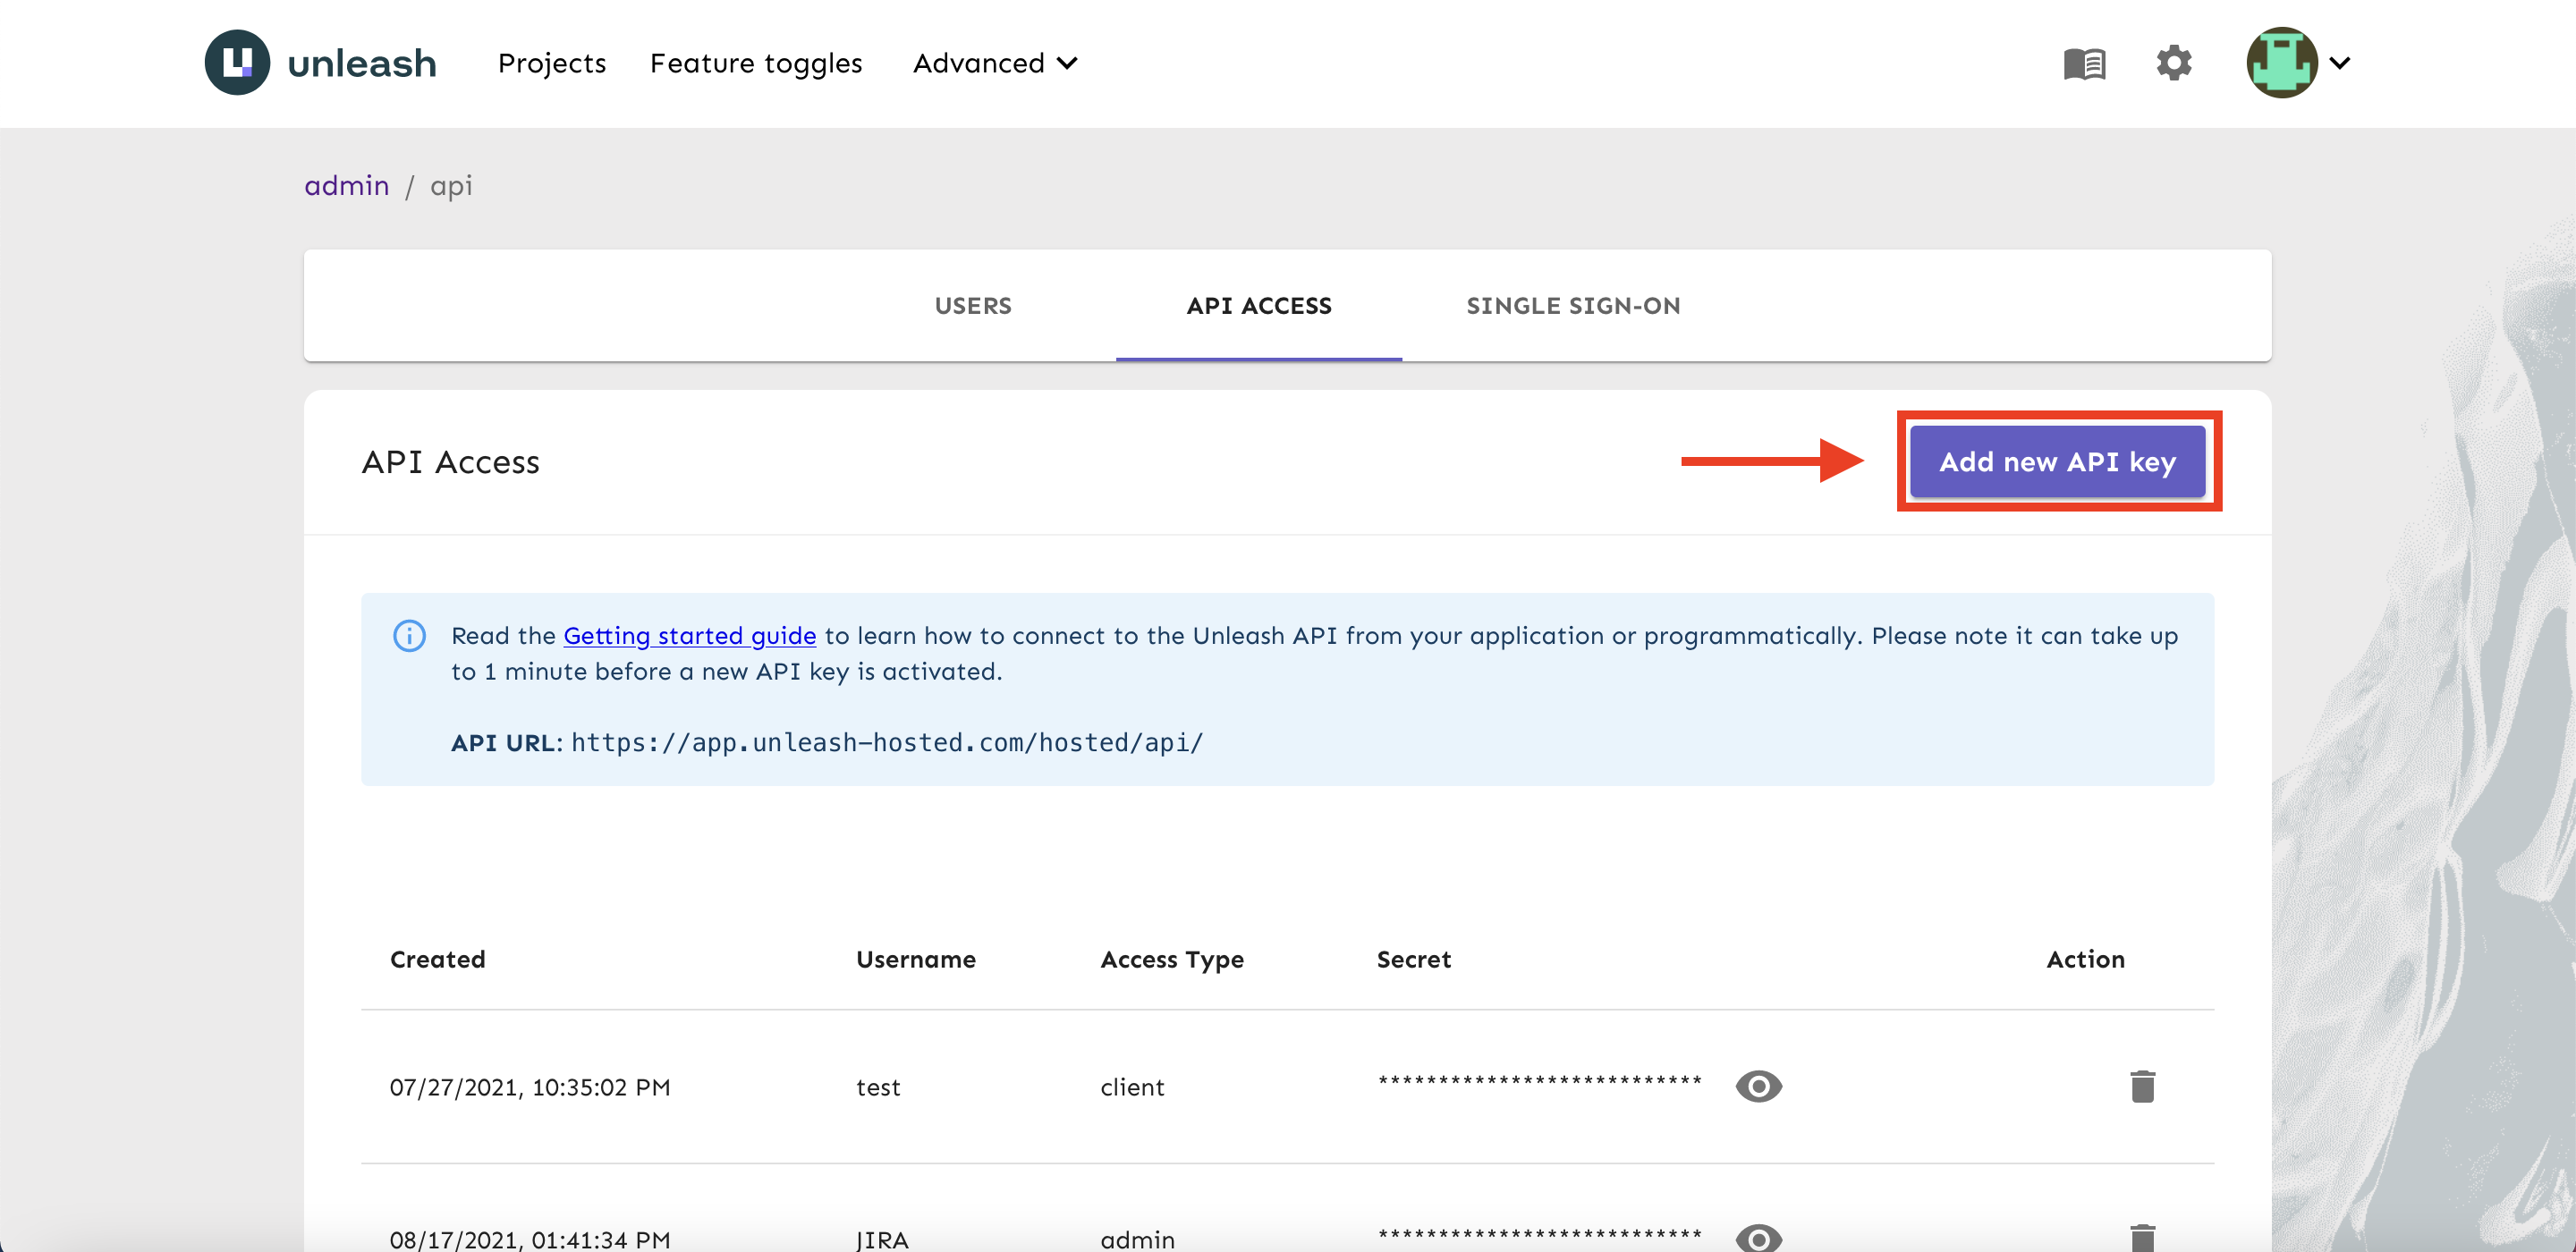Switch to the Users tab
This screenshot has width=2576, height=1252.
point(972,306)
